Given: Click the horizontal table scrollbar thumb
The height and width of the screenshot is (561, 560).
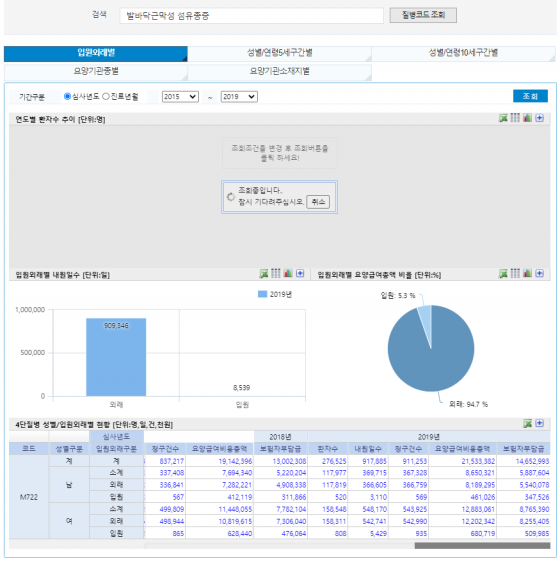Looking at the screenshot, I should (482, 546).
